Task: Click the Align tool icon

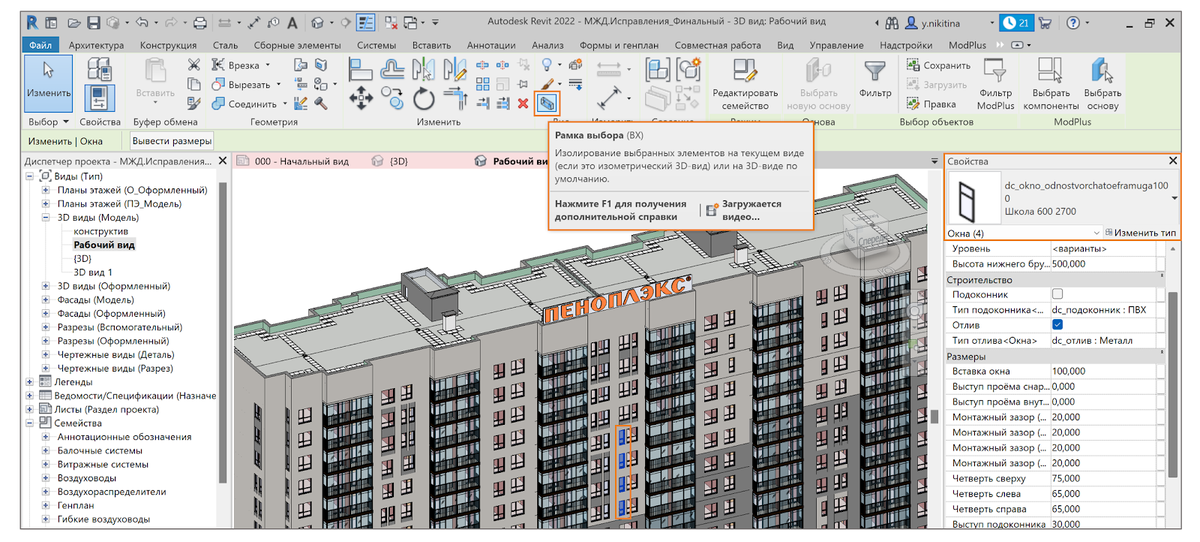Action: [x=360, y=68]
